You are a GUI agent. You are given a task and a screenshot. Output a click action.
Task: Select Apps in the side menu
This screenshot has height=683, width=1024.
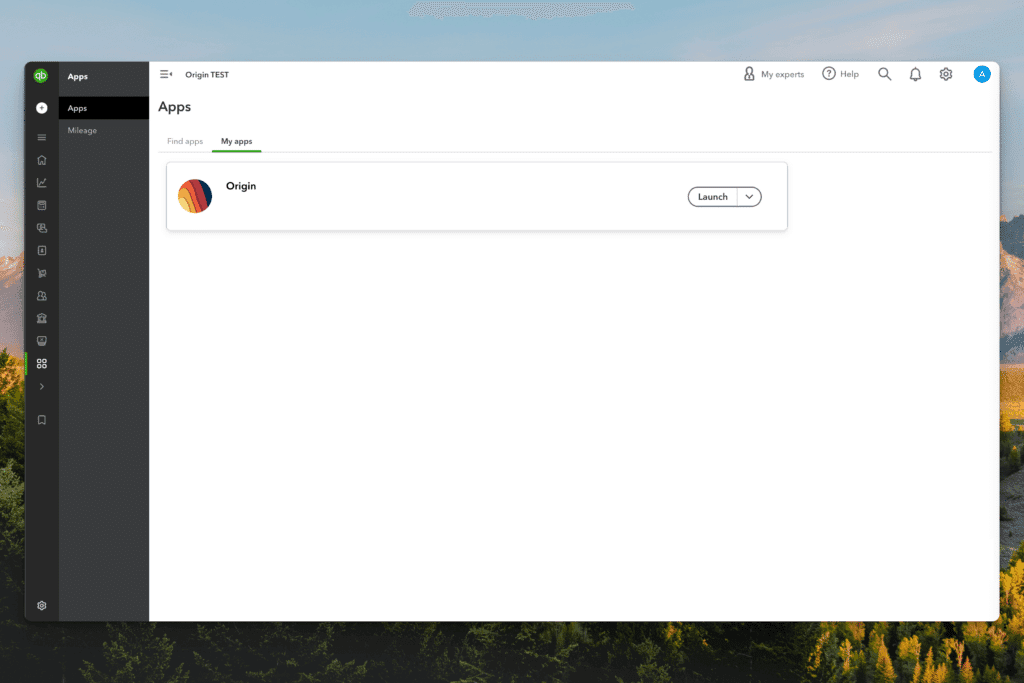[104, 108]
